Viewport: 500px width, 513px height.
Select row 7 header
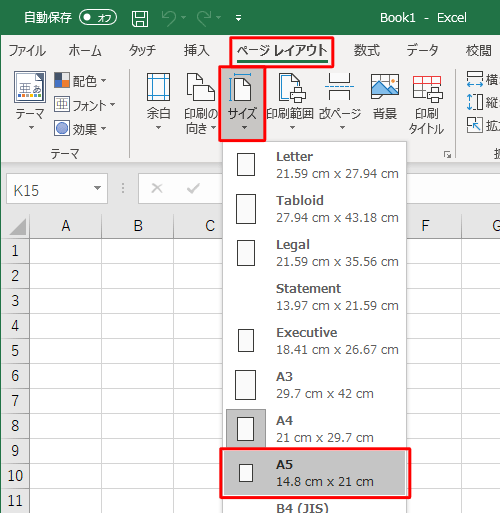point(15,401)
